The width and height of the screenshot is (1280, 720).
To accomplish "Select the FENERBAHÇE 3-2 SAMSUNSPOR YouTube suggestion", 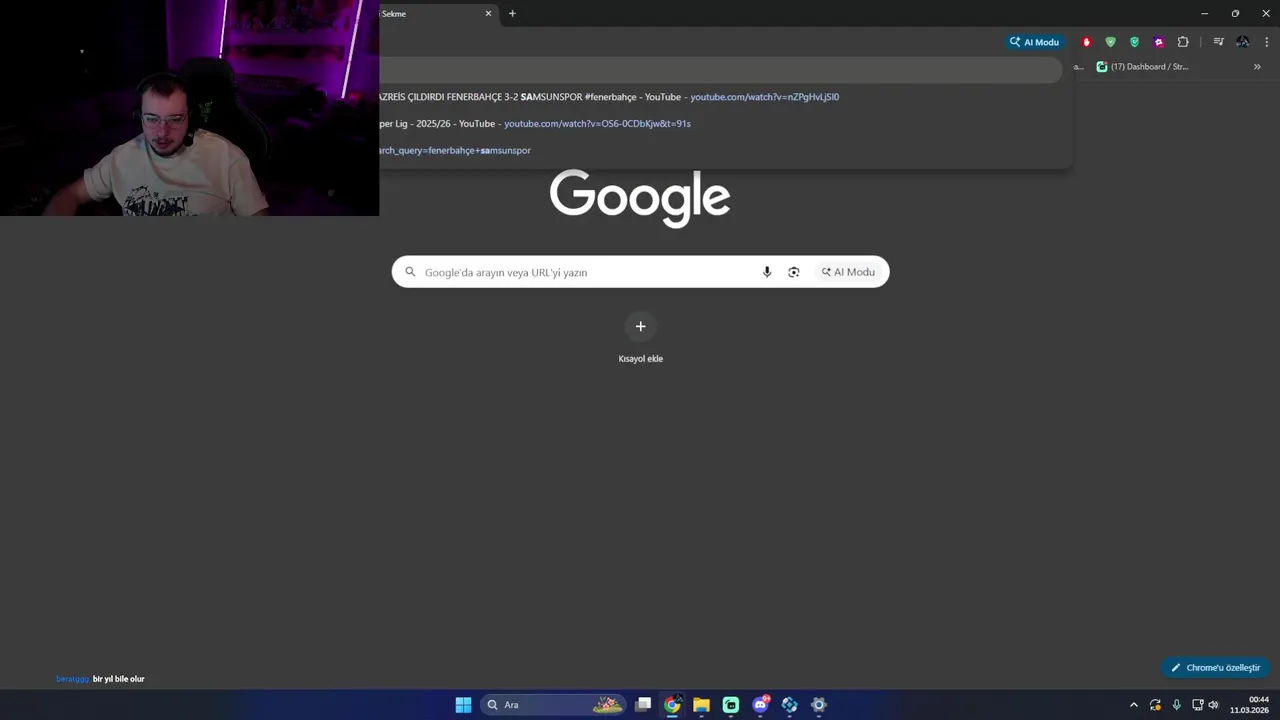I will pos(720,97).
